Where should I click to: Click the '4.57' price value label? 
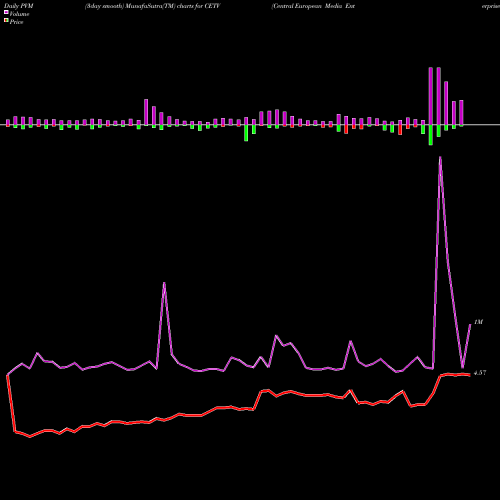coord(480,373)
